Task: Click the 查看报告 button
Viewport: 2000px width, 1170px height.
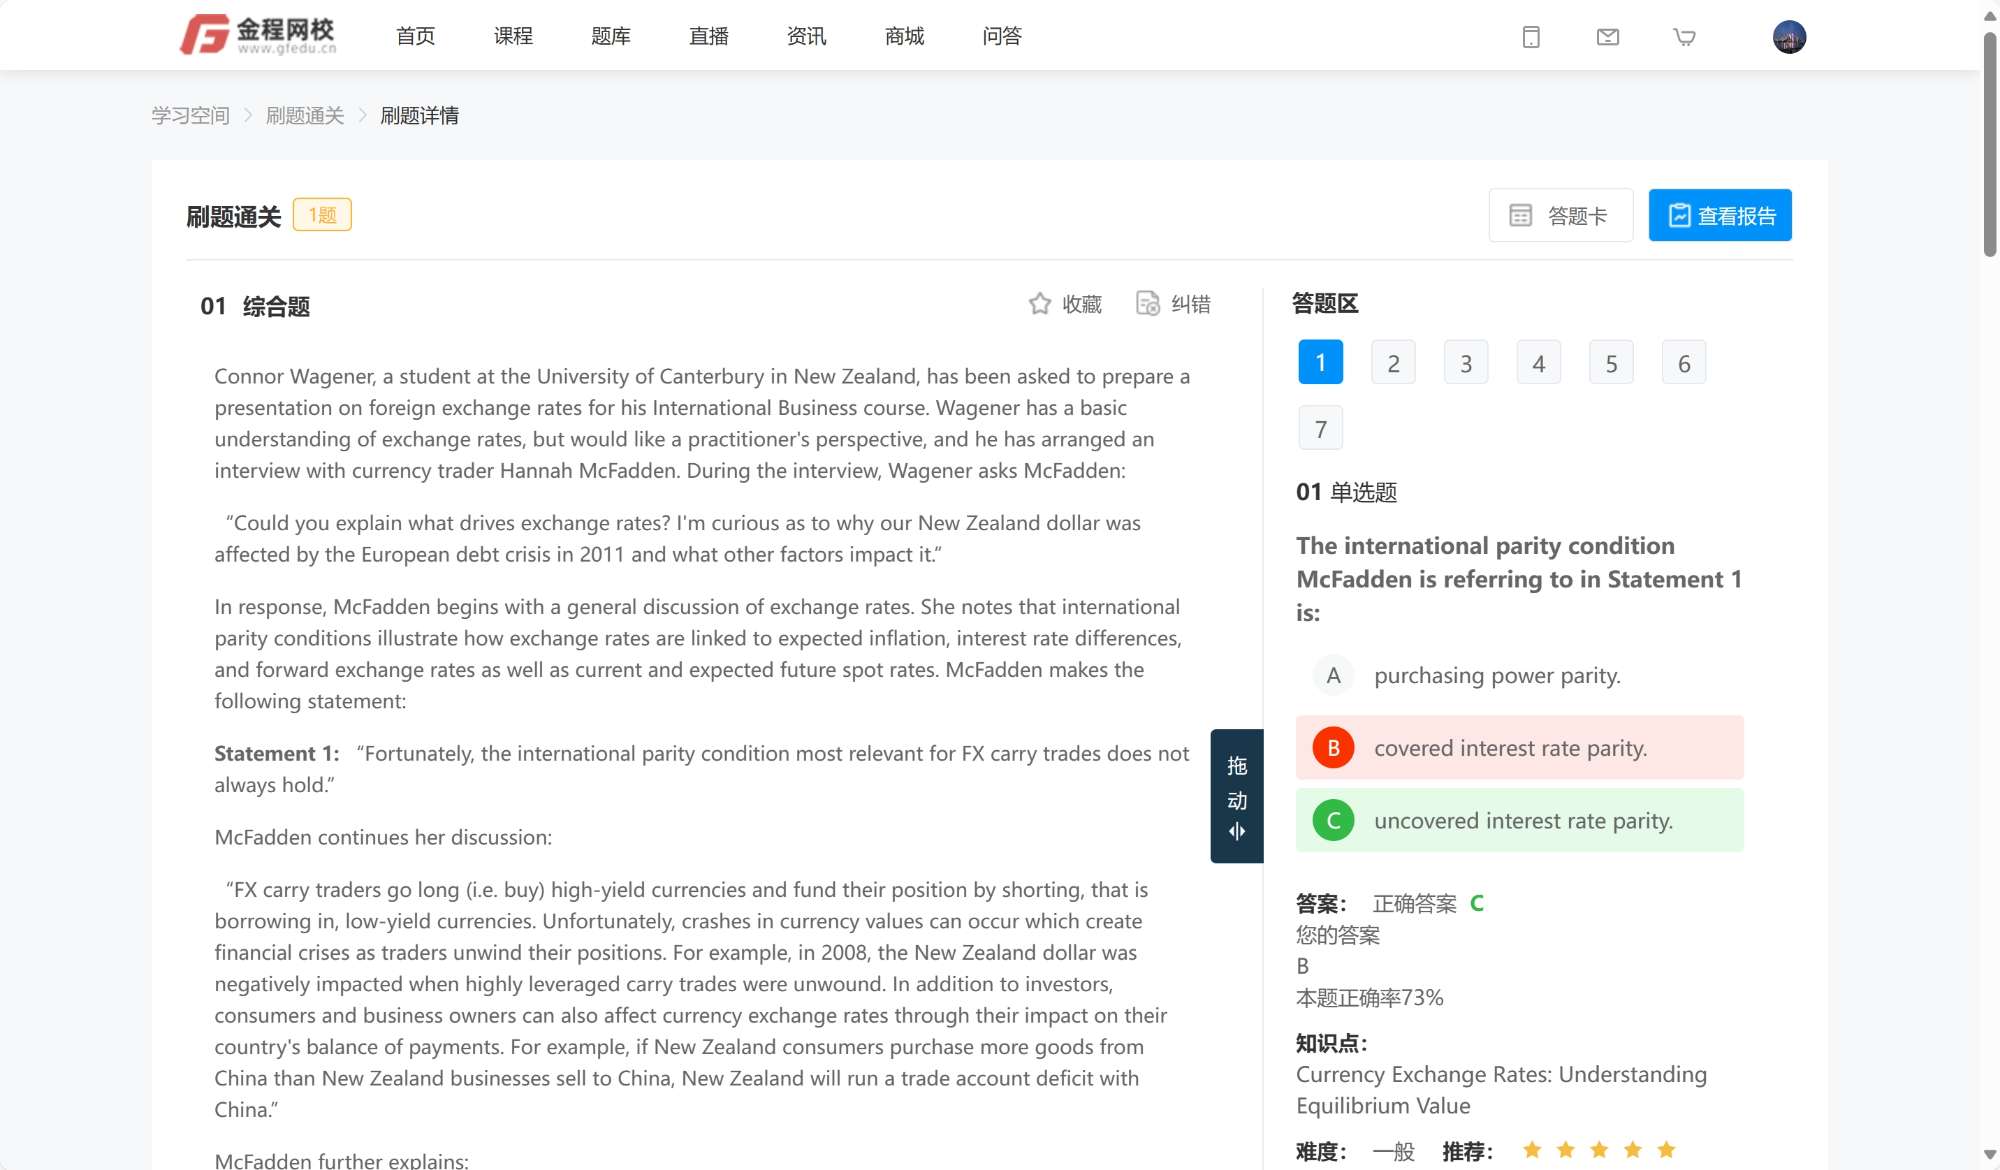Action: [1719, 215]
